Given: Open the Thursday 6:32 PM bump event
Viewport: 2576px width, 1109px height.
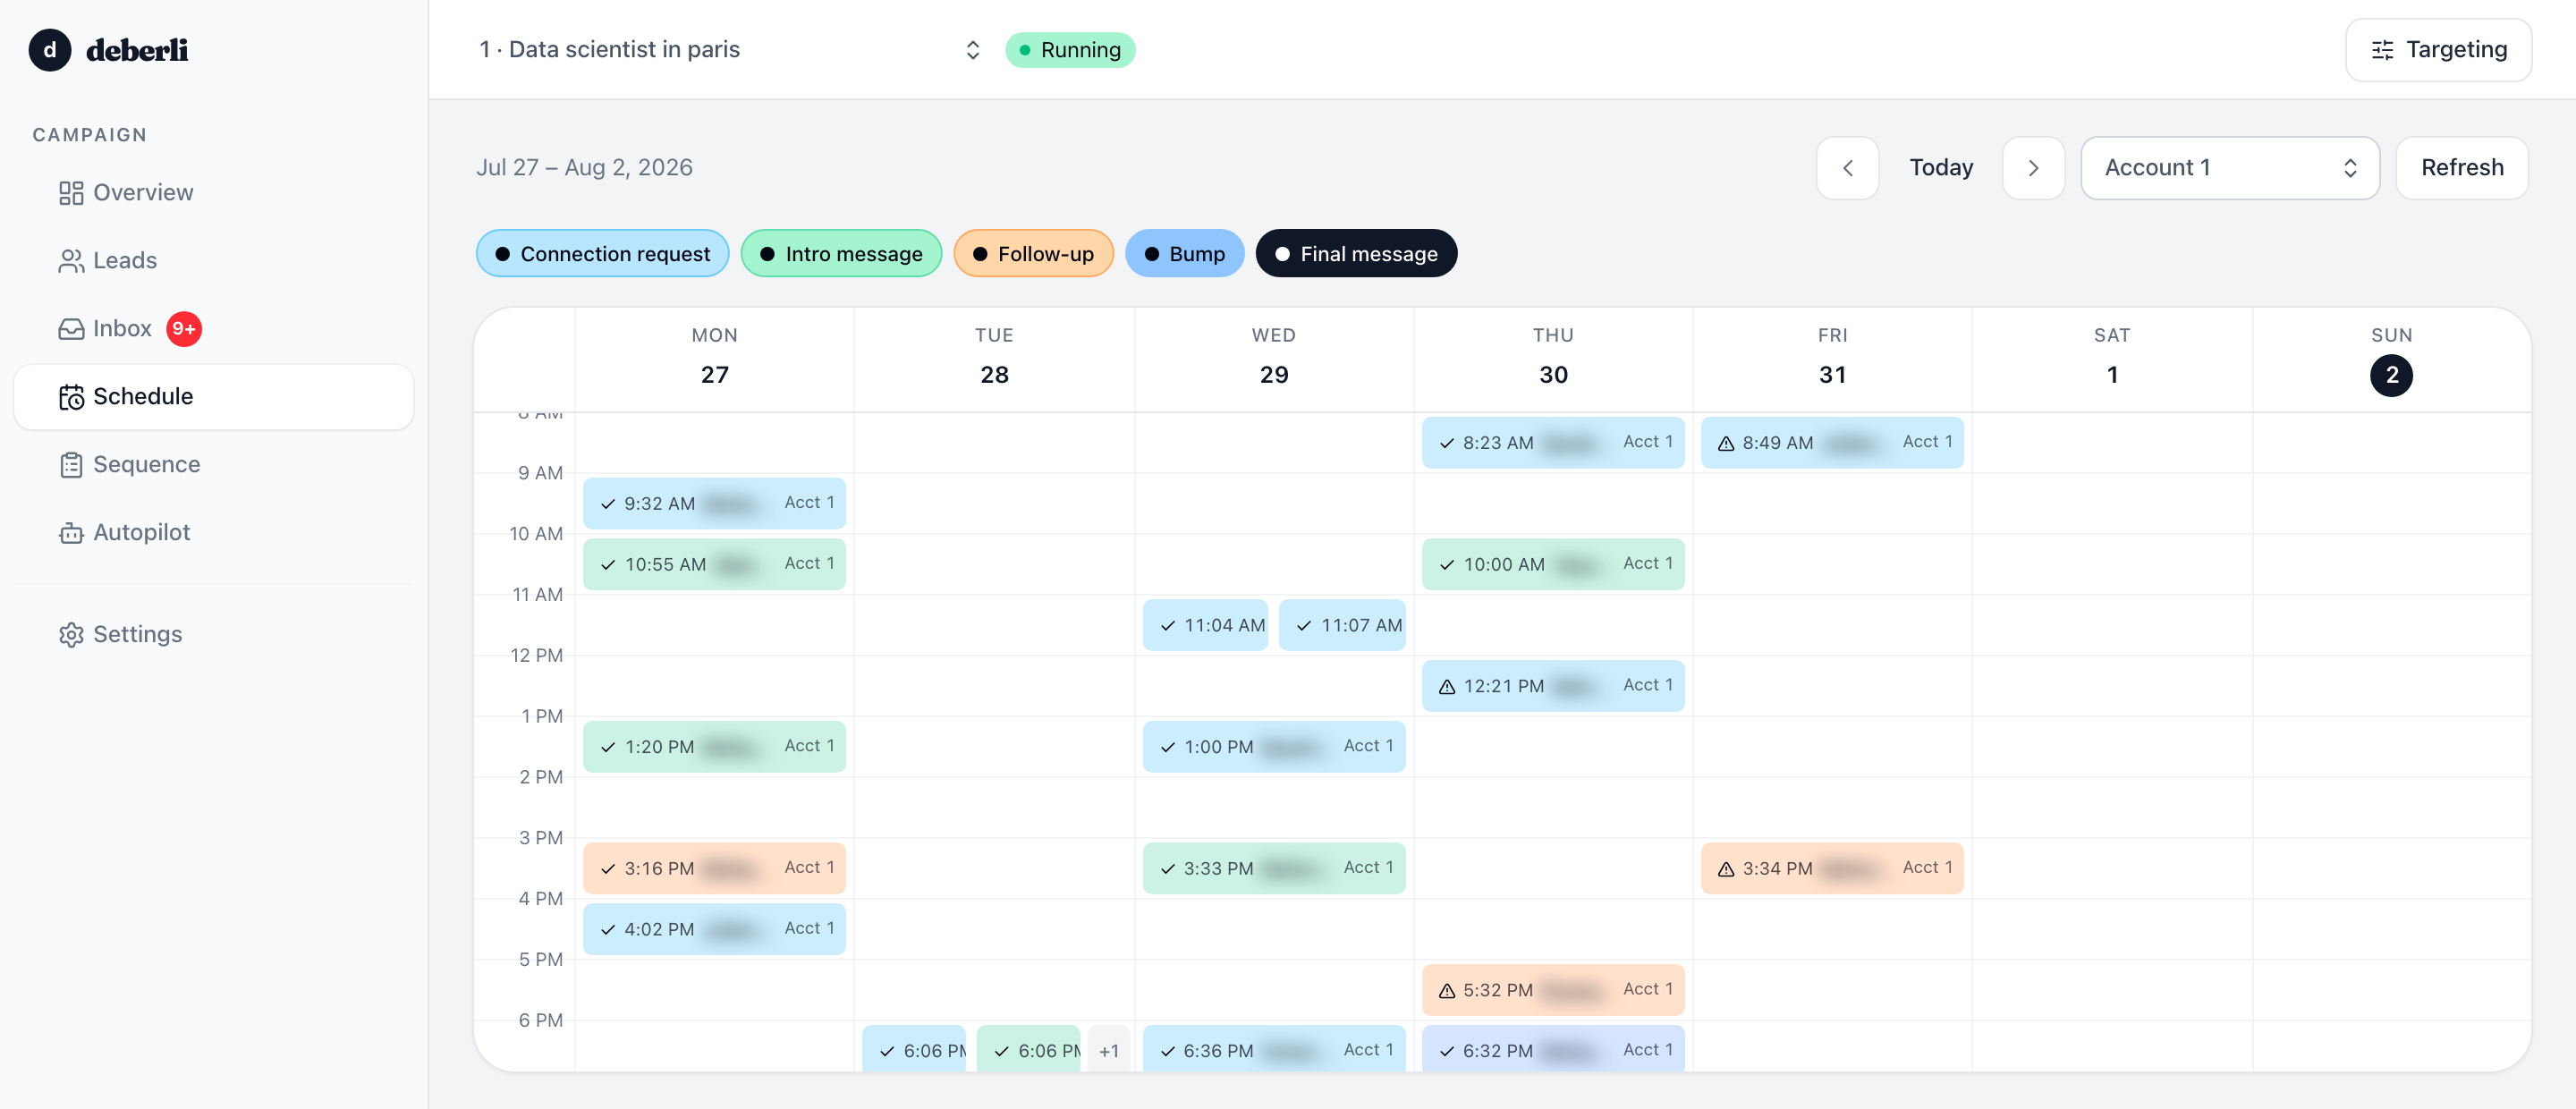Looking at the screenshot, I should pos(1553,1050).
